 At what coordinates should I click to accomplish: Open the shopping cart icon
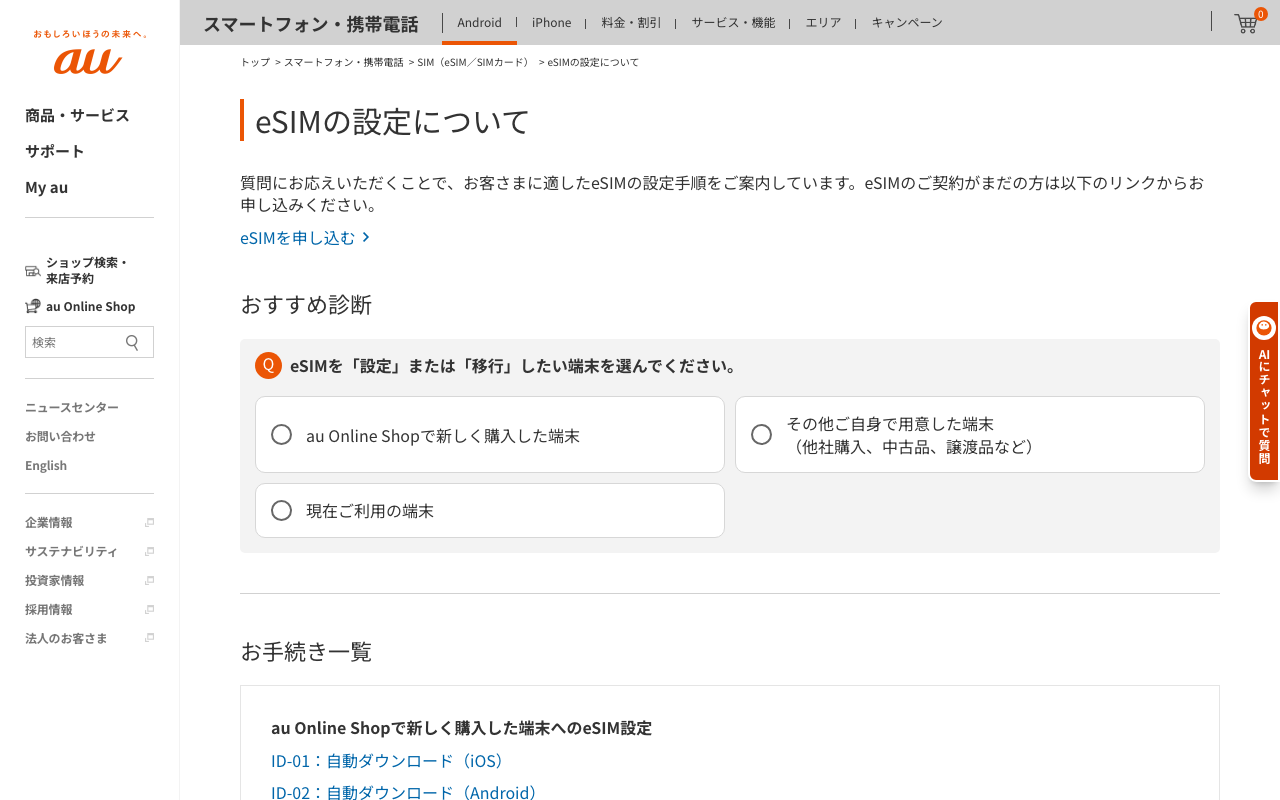tap(1246, 23)
